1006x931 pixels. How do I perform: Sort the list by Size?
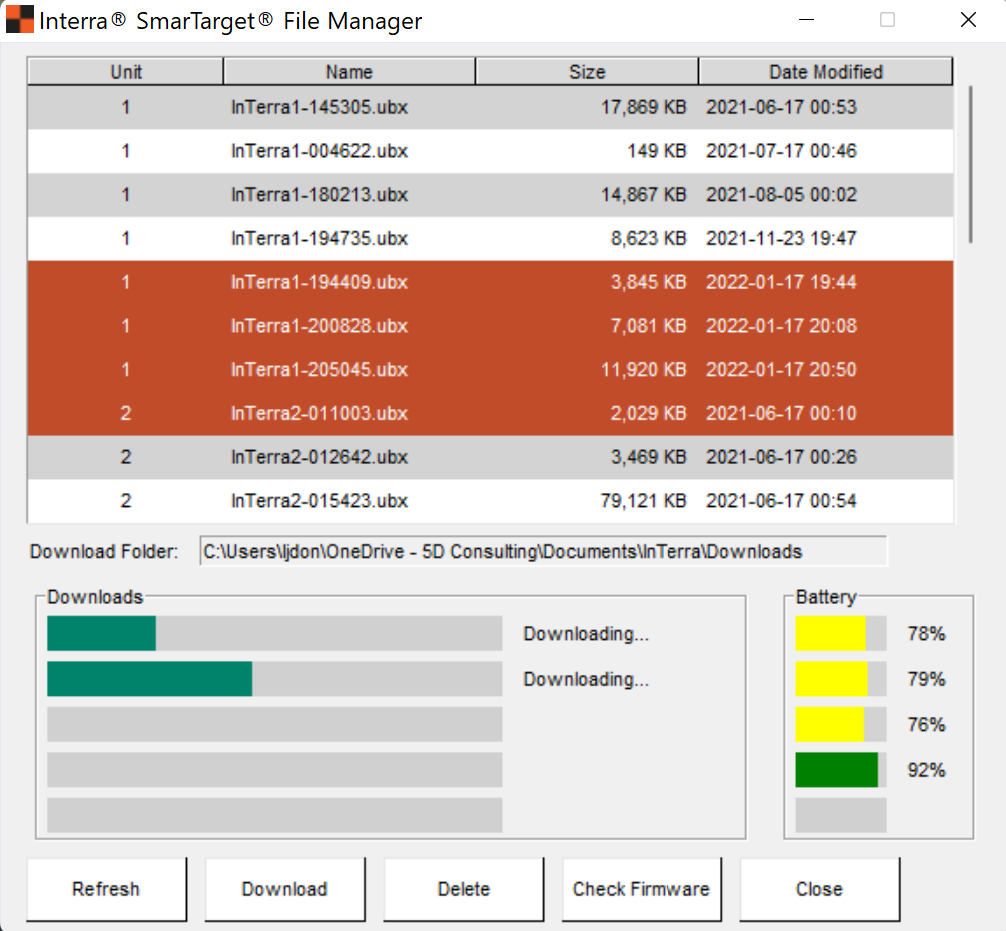point(587,71)
